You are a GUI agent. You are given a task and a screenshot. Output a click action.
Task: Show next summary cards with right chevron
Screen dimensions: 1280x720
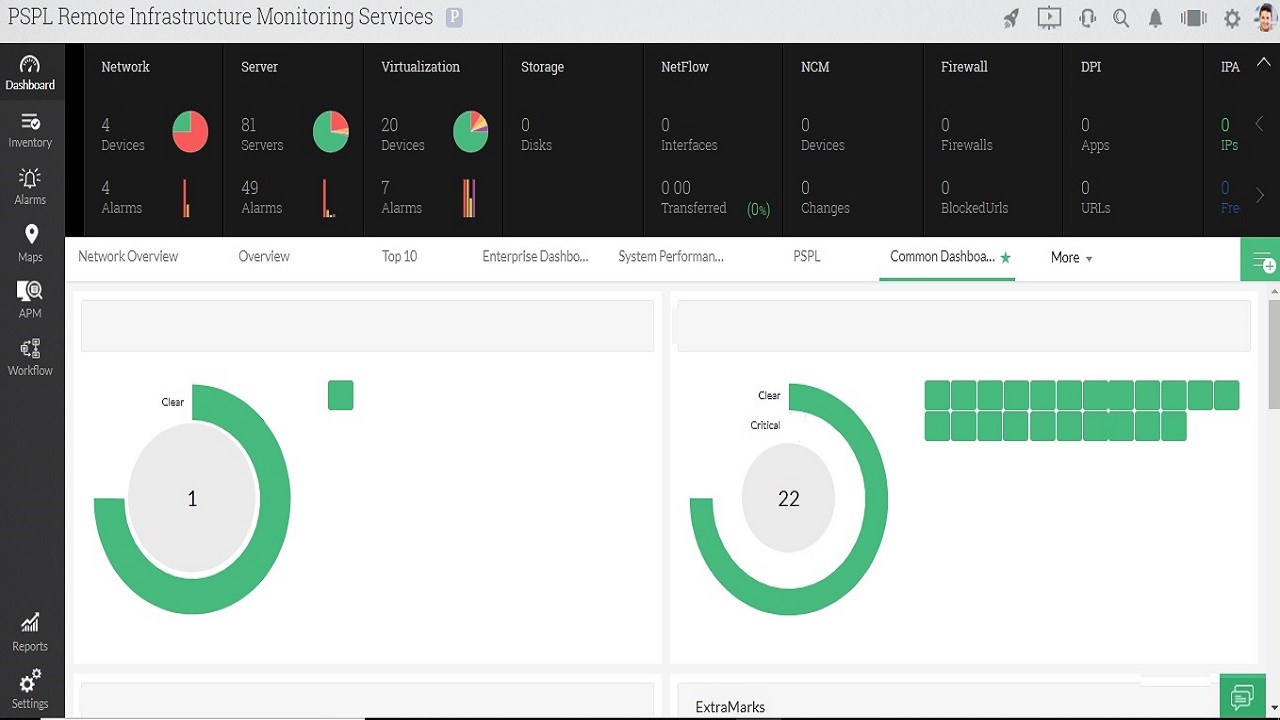[1259, 195]
